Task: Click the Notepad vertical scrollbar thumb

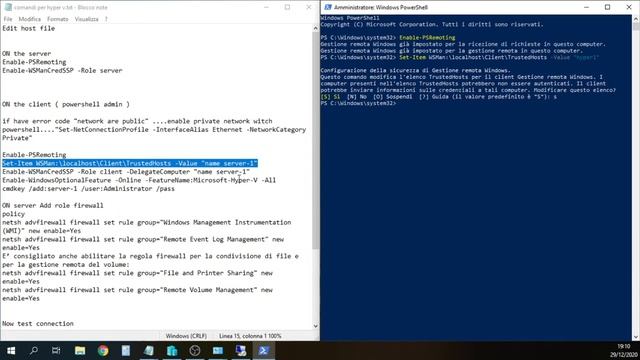Action: pyautogui.click(x=316, y=140)
